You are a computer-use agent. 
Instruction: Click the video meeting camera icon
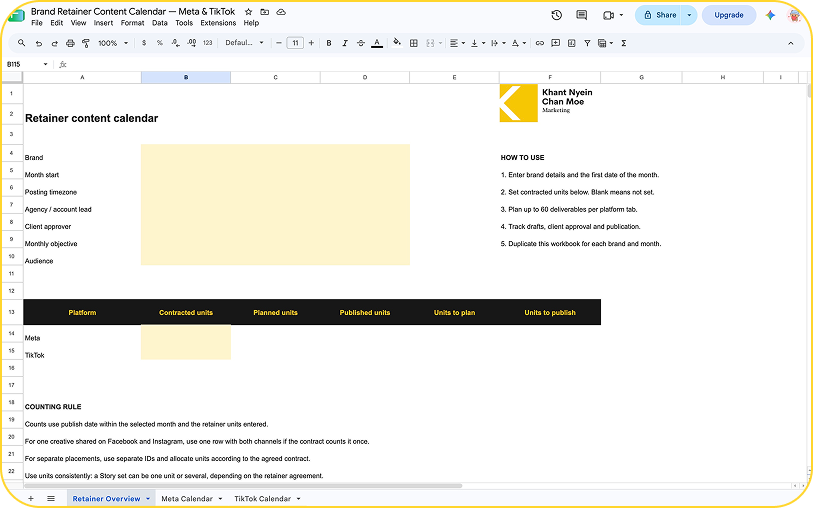click(x=609, y=15)
